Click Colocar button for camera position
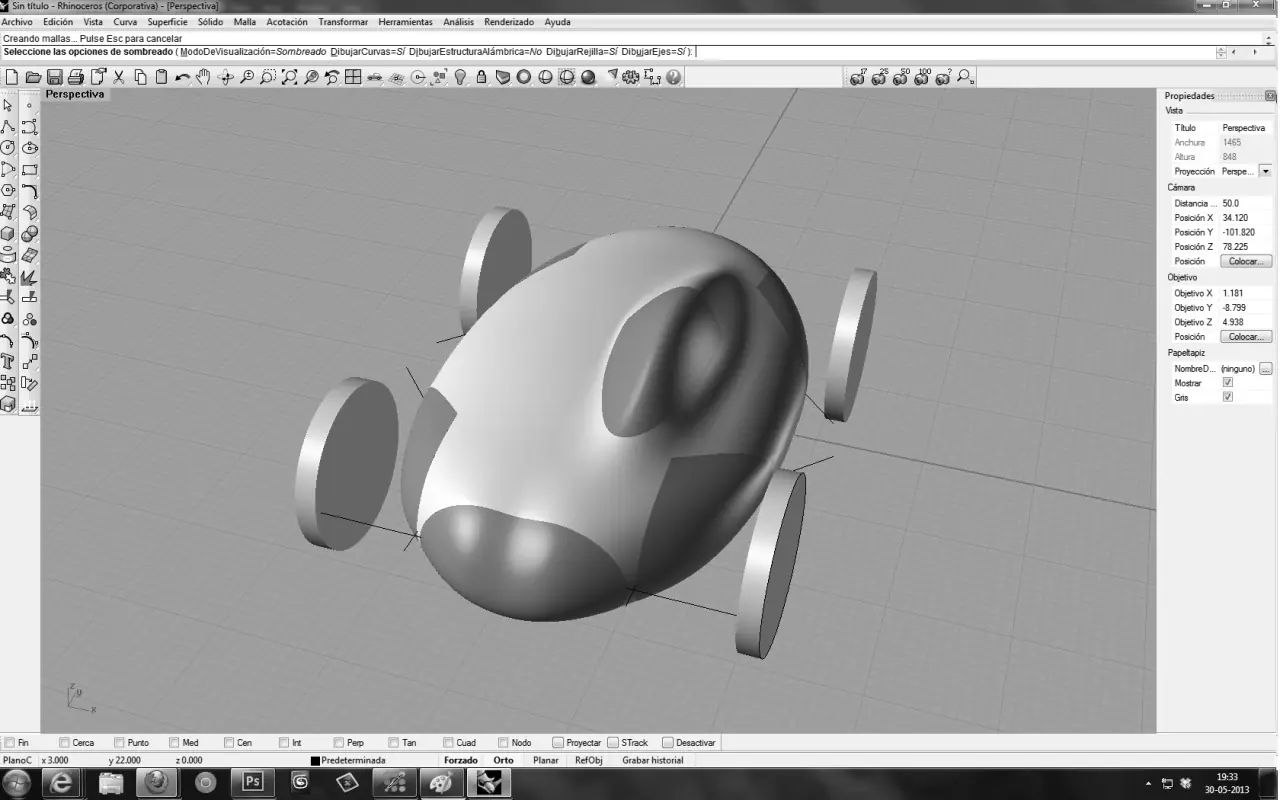The width and height of the screenshot is (1280, 800). click(x=1245, y=261)
